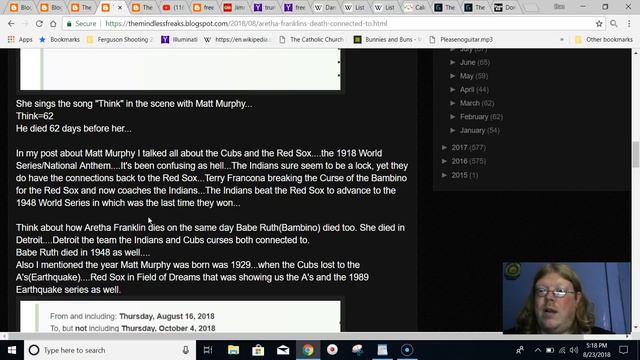This screenshot has height=360, width=640.
Task: Click the date calculator image below text
Action: pos(180,316)
